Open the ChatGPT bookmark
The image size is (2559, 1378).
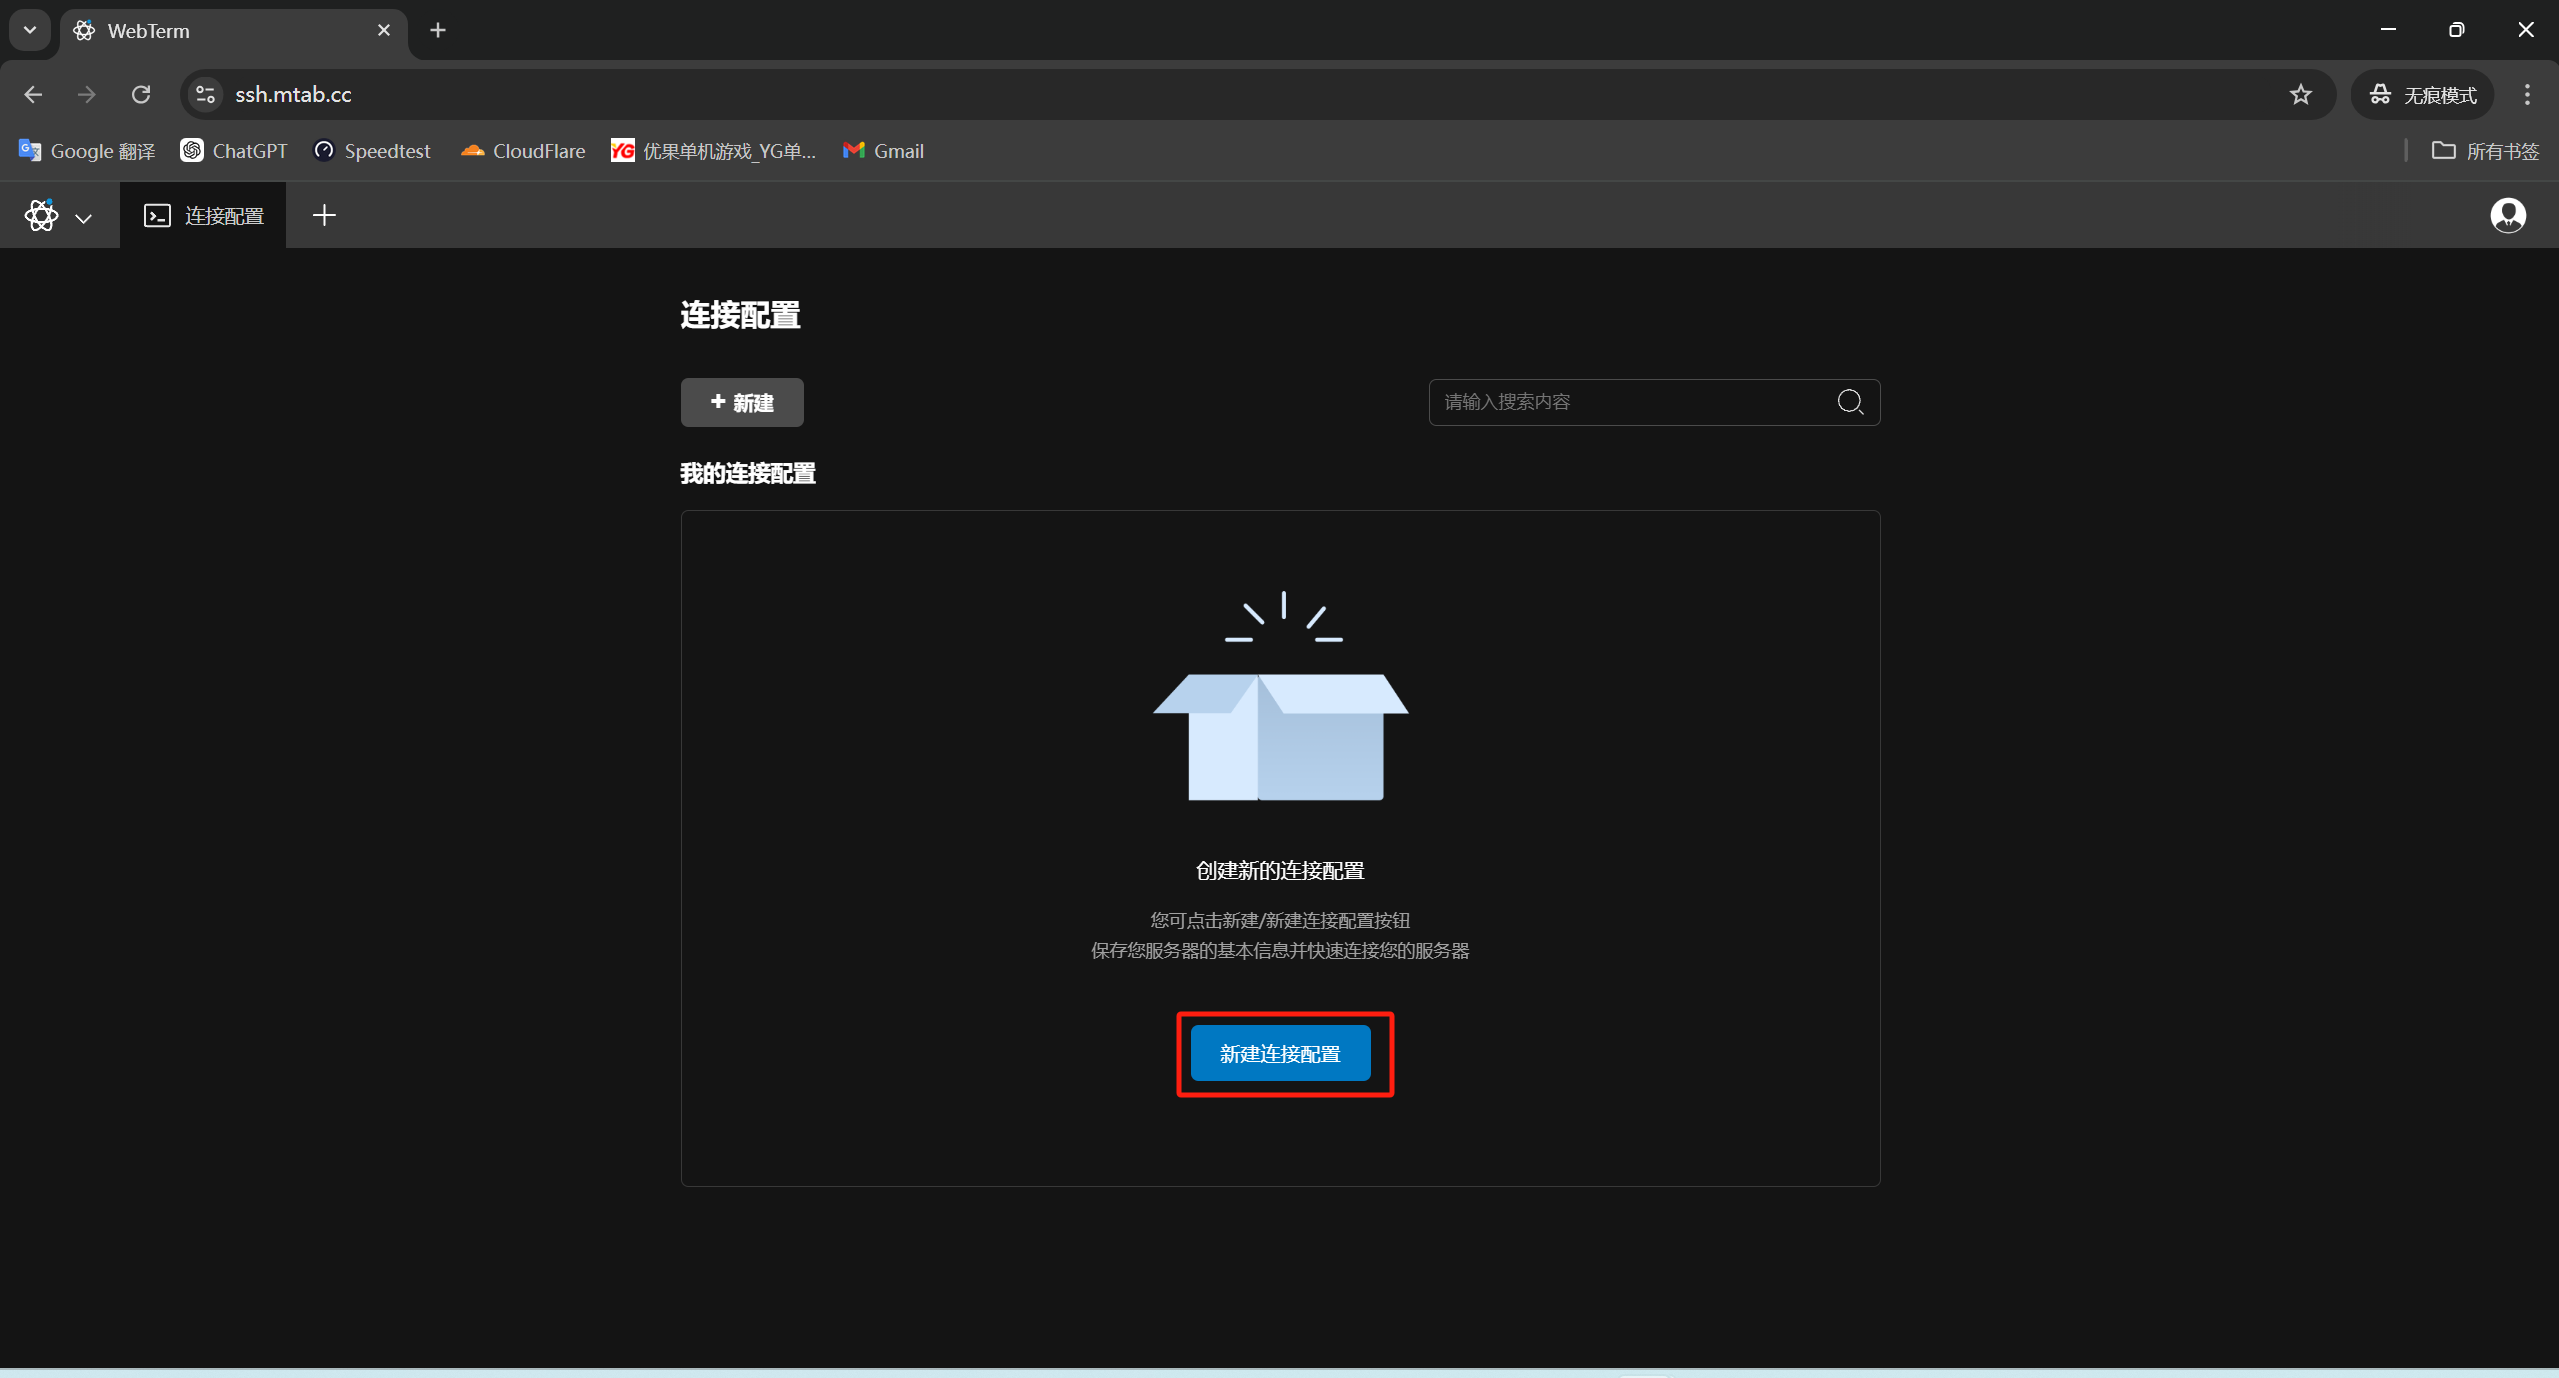(234, 151)
